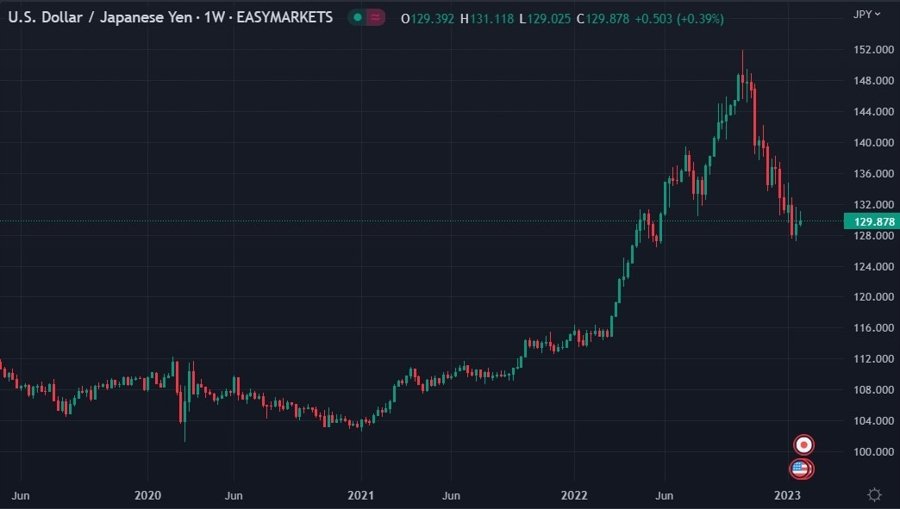Image resolution: width=900 pixels, height=509 pixels.
Task: Click the US flag economic event marker
Action: [x=800, y=468]
